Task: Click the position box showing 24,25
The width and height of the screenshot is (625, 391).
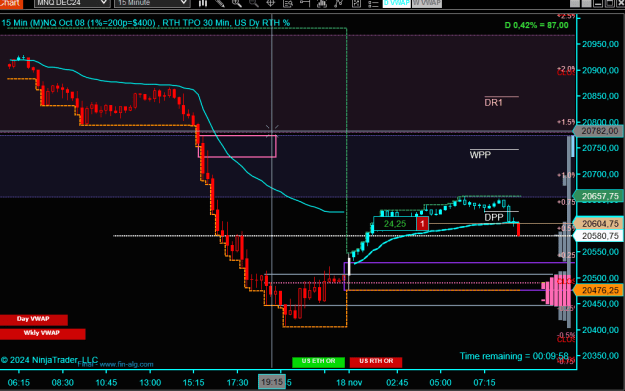Action: (x=395, y=224)
